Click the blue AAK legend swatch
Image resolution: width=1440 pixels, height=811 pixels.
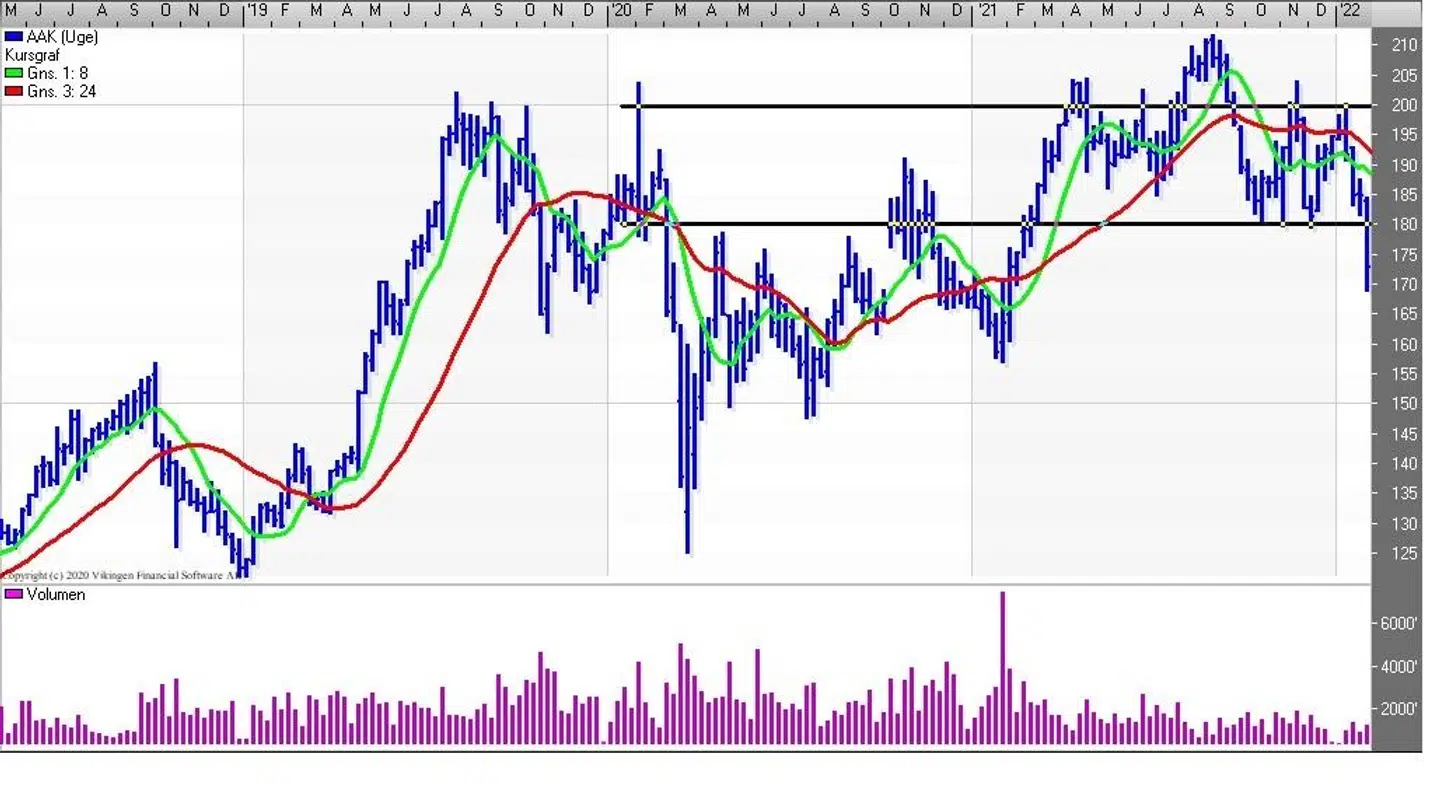(14, 37)
